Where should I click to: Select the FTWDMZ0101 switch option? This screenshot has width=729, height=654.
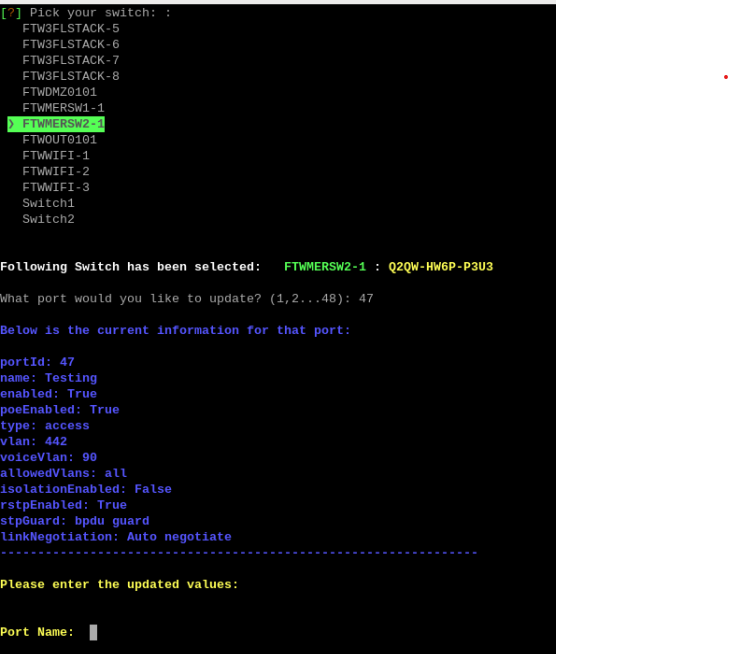(59, 93)
